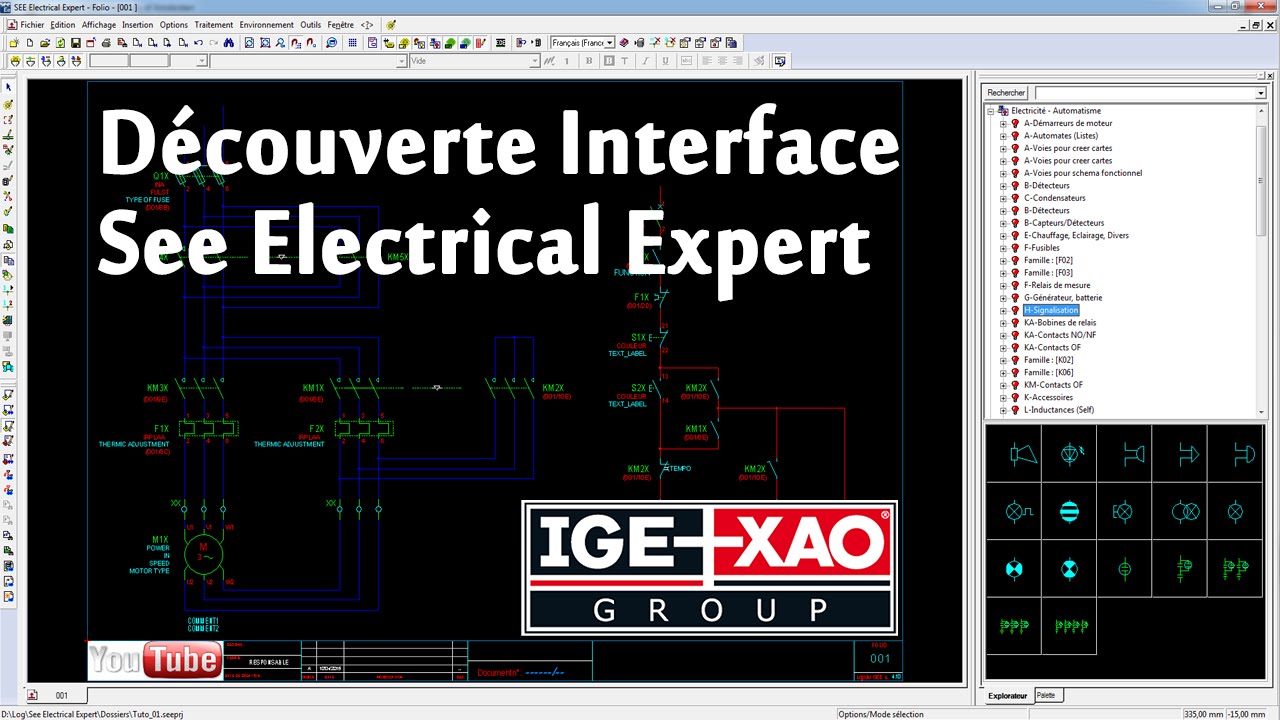This screenshot has height=720, width=1280.
Task: Click the purple book icon next to the language box
Action: [624, 43]
